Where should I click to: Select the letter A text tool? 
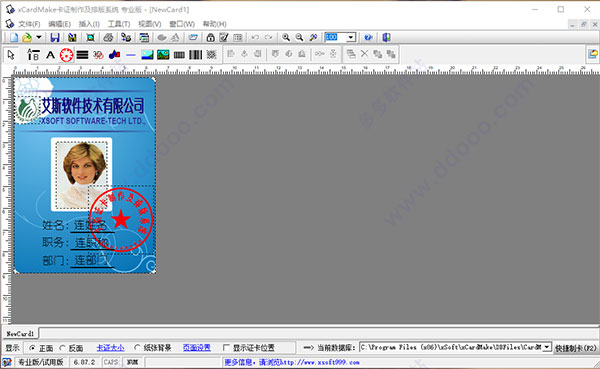point(51,55)
